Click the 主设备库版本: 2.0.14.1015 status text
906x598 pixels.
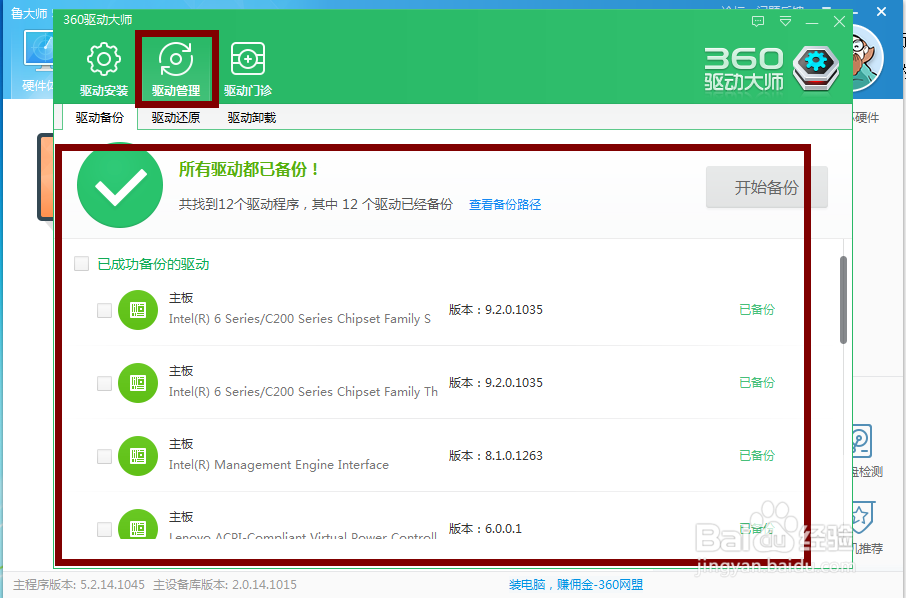(225, 585)
